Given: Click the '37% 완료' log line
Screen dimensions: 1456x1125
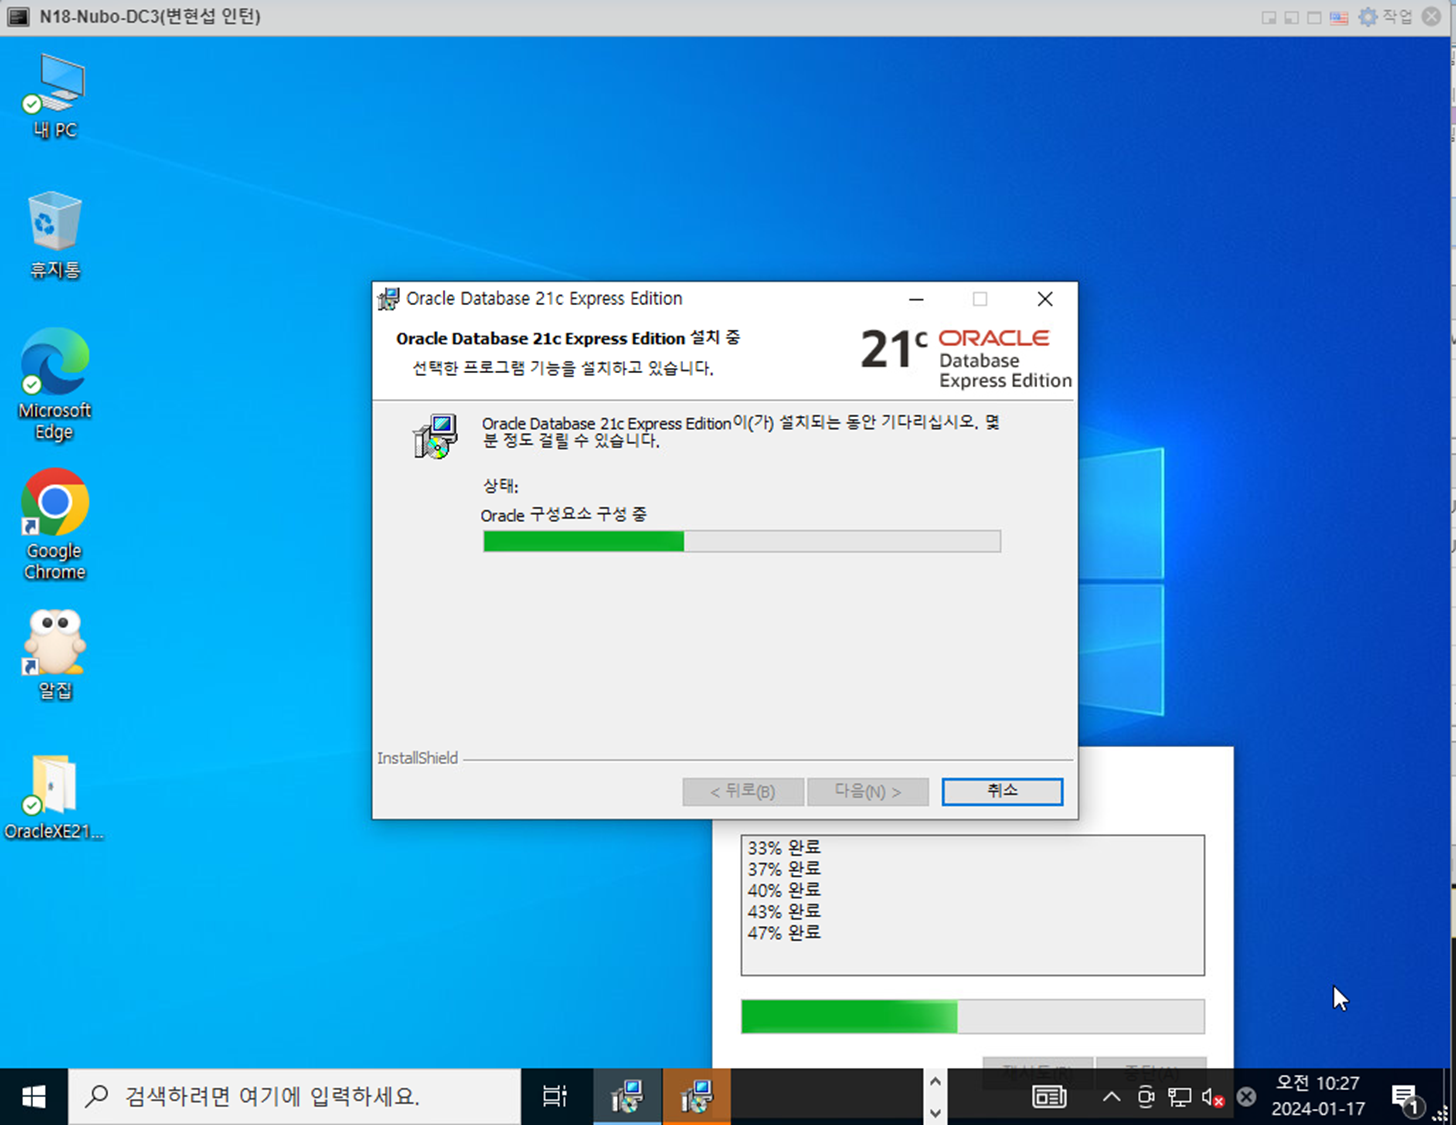Looking at the screenshot, I should [784, 868].
